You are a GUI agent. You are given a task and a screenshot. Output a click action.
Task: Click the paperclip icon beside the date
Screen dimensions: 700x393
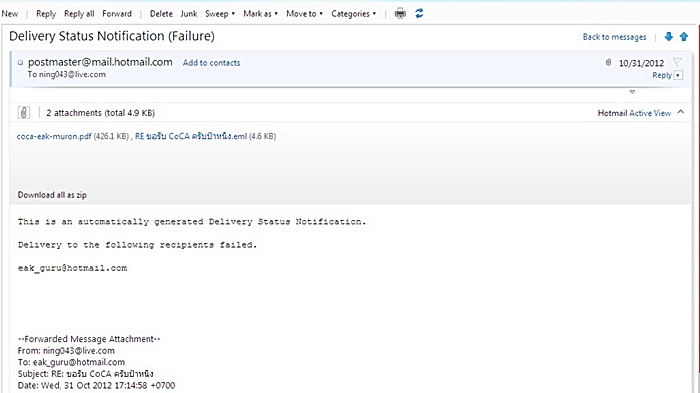[608, 63]
